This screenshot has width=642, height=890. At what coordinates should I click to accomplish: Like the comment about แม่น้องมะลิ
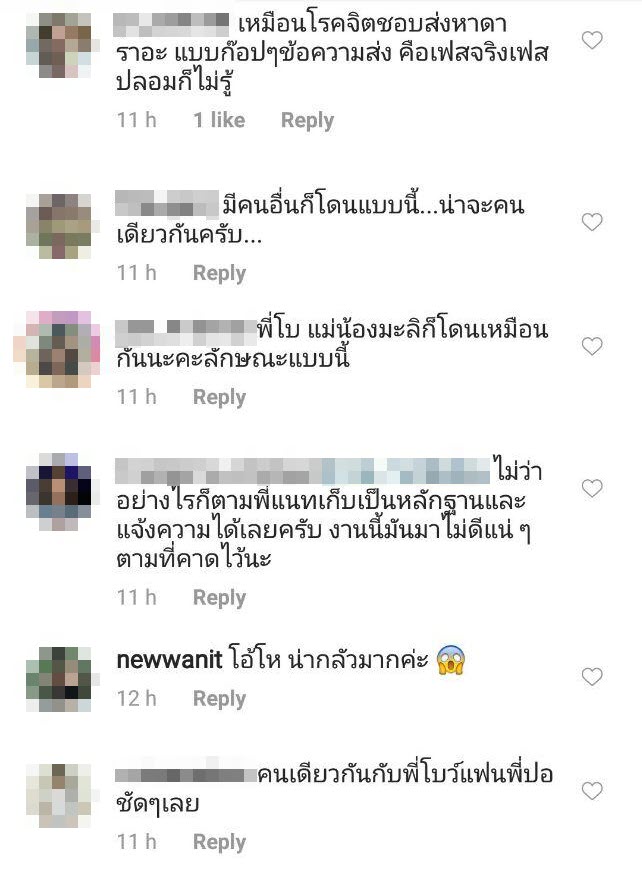pyautogui.click(x=592, y=346)
